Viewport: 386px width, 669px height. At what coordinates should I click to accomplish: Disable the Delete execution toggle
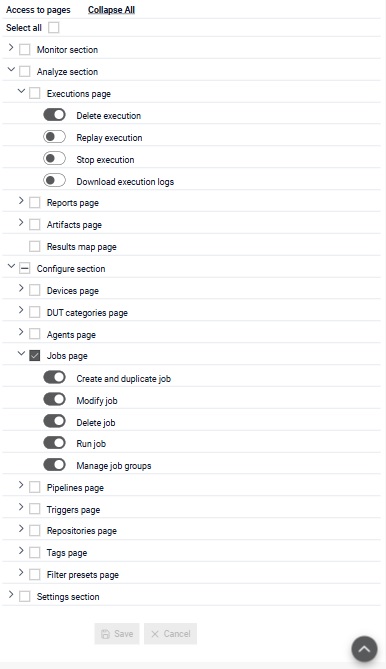pyautogui.click(x=55, y=115)
